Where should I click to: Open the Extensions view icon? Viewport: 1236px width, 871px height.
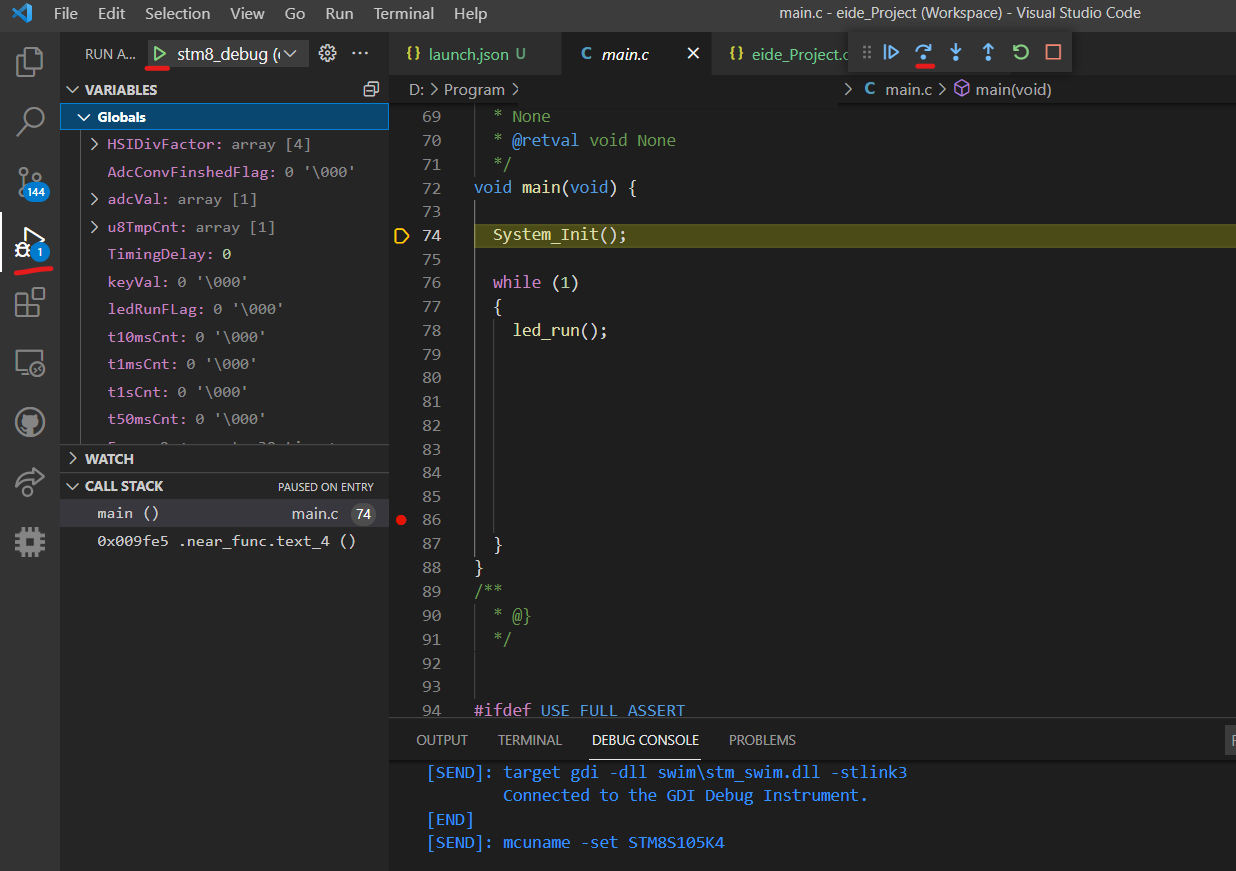click(30, 302)
